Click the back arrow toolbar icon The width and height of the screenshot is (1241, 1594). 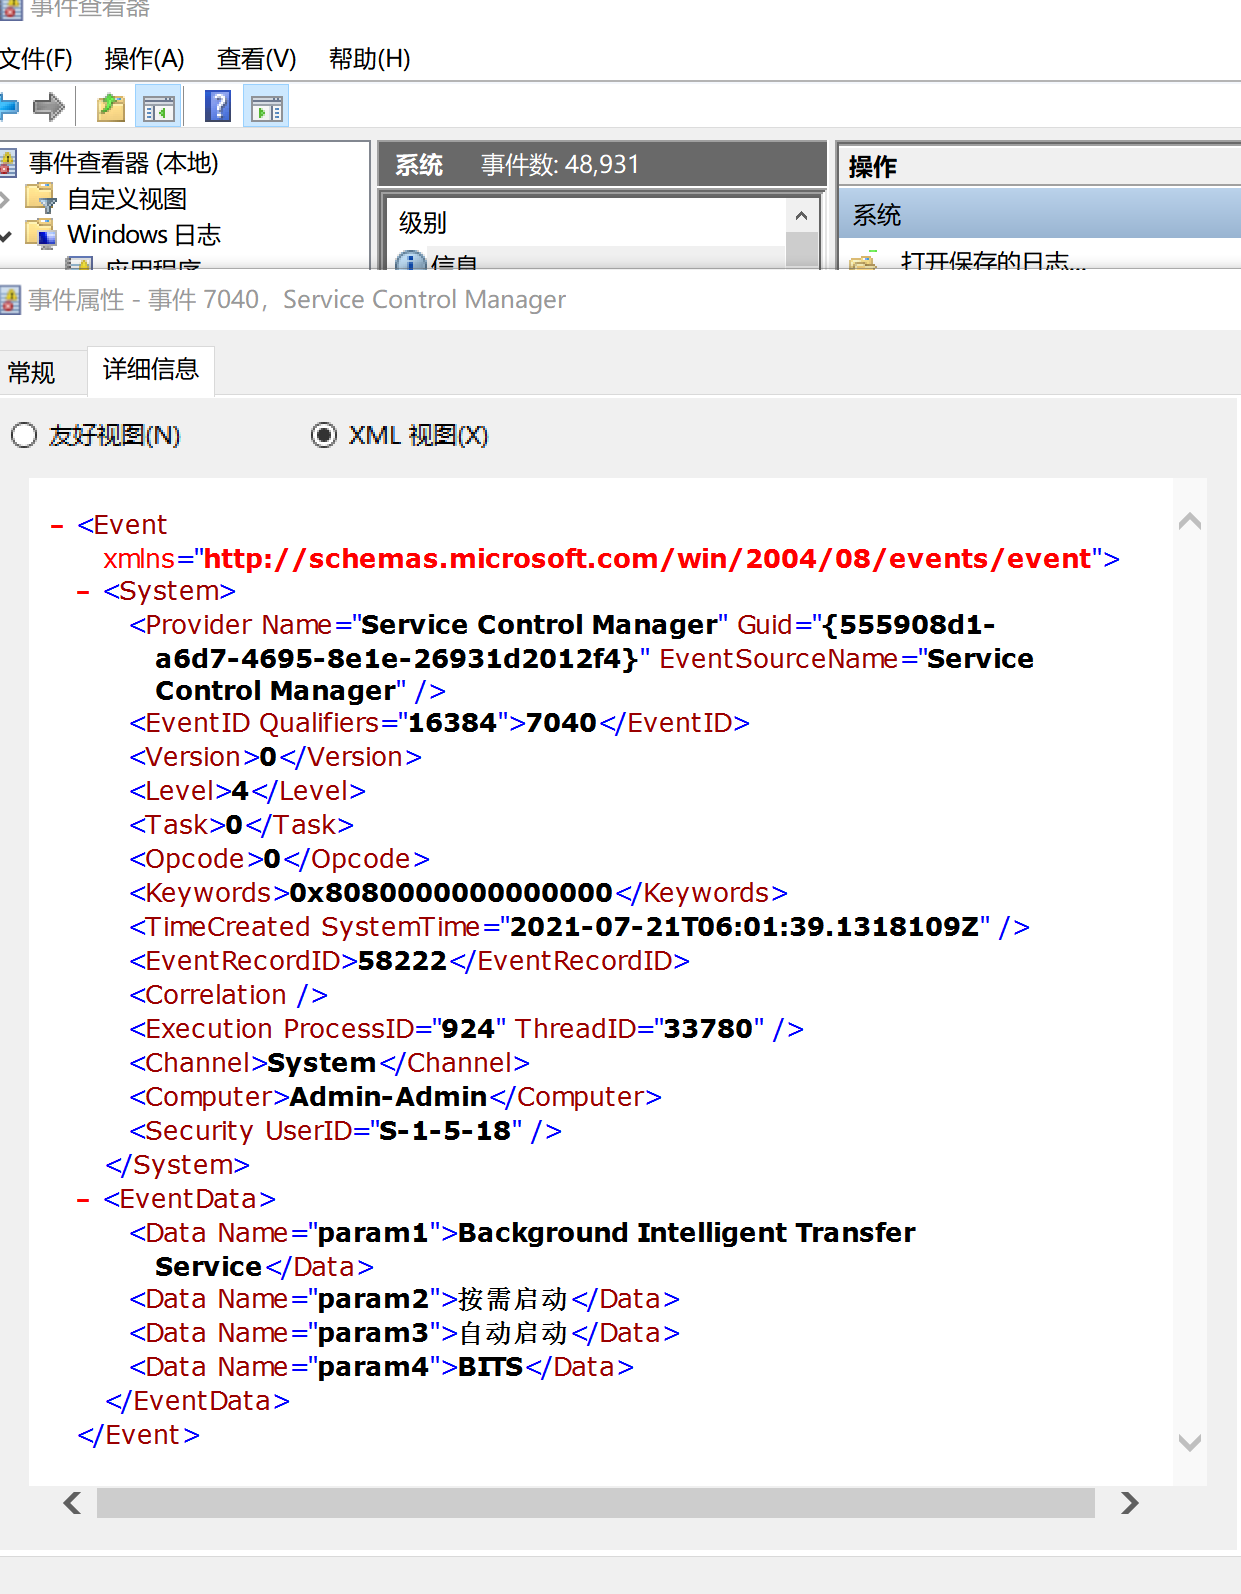pyautogui.click(x=8, y=106)
